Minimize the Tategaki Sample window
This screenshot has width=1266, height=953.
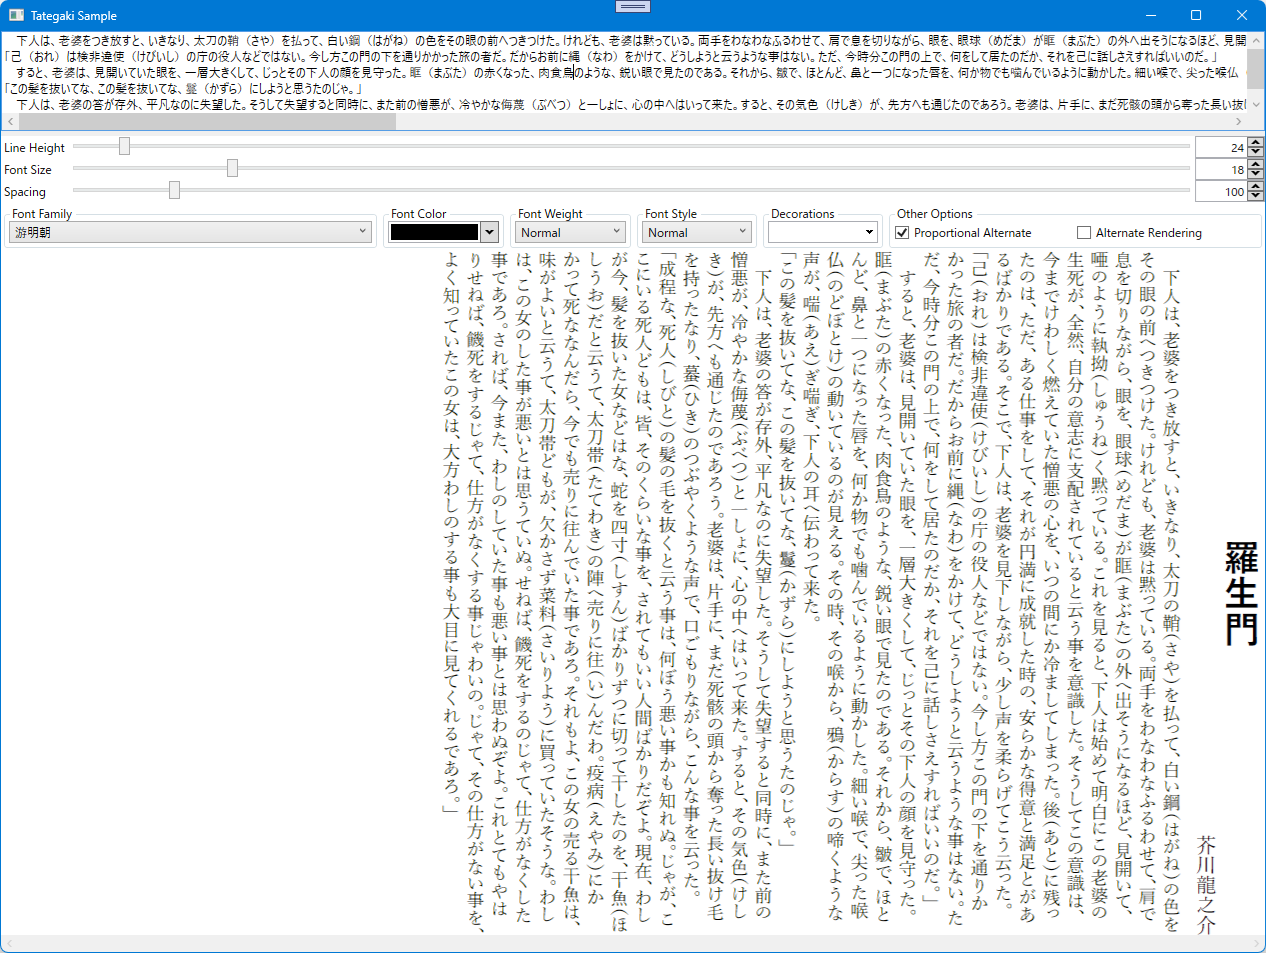pyautogui.click(x=1151, y=15)
